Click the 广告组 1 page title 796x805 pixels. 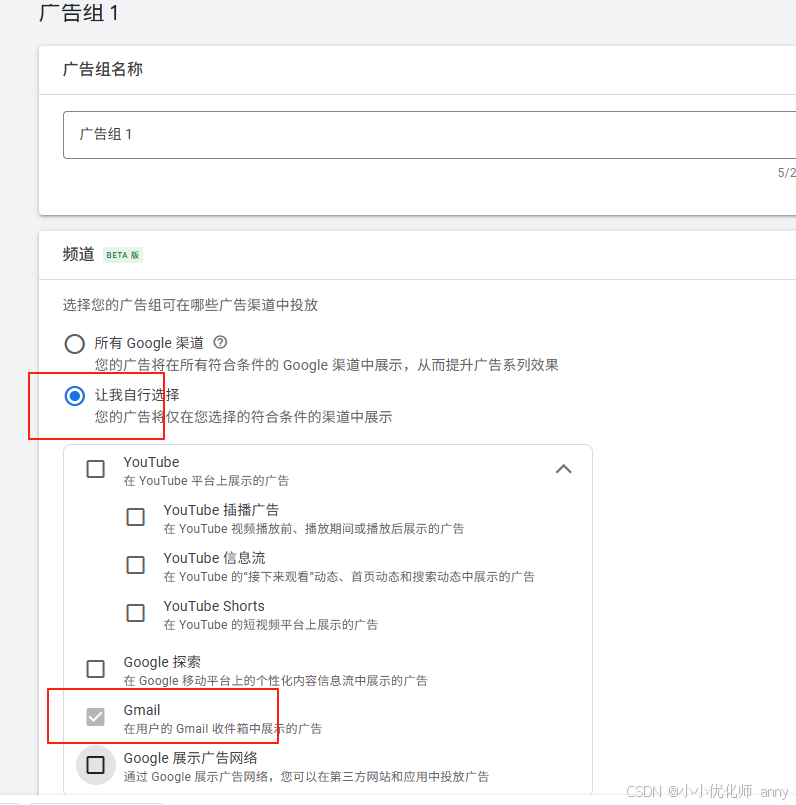pyautogui.click(x=78, y=13)
